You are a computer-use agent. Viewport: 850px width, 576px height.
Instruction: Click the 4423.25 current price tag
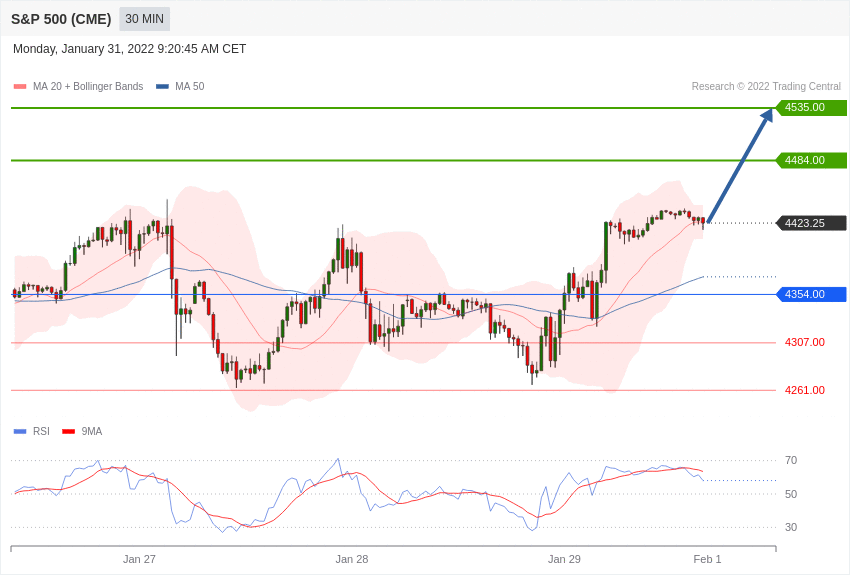(811, 223)
